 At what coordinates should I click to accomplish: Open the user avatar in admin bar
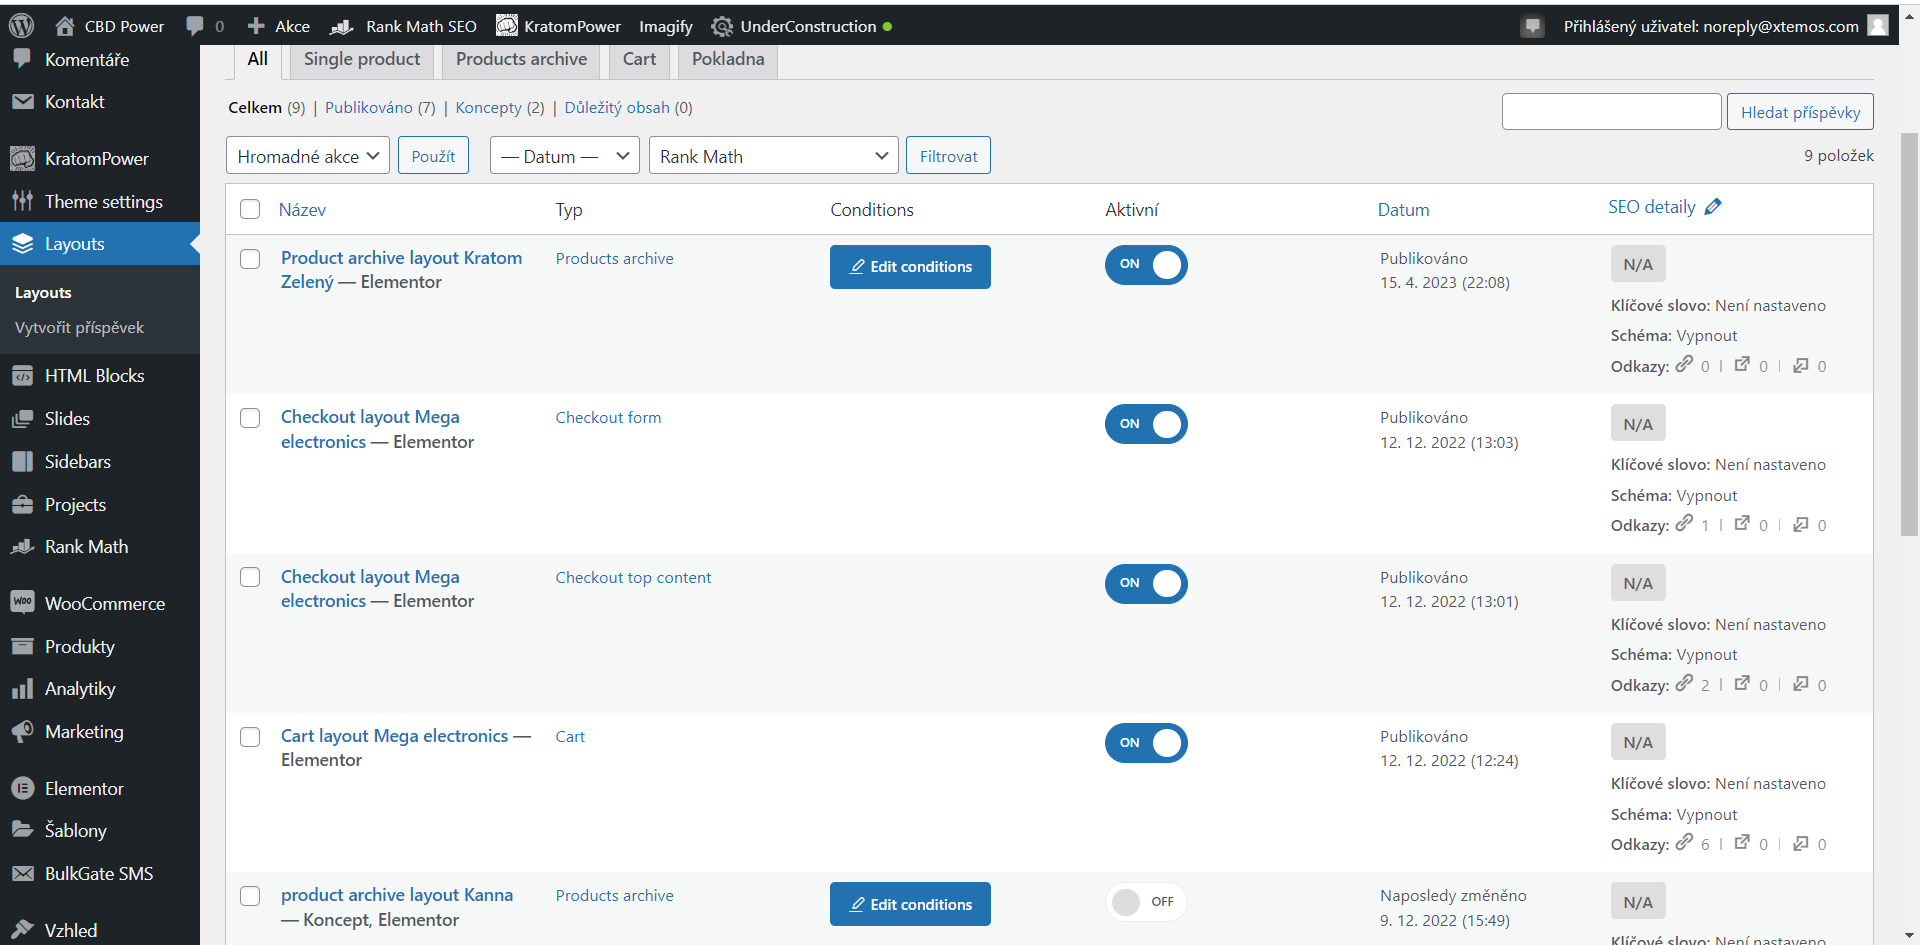click(x=1878, y=26)
